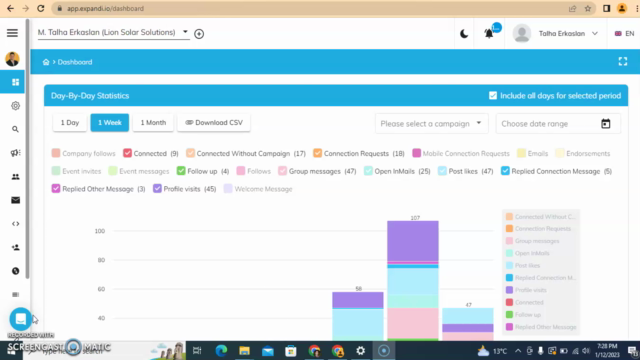640x360 pixels.
Task: Go back in the browser
Action: [x=10, y=8]
